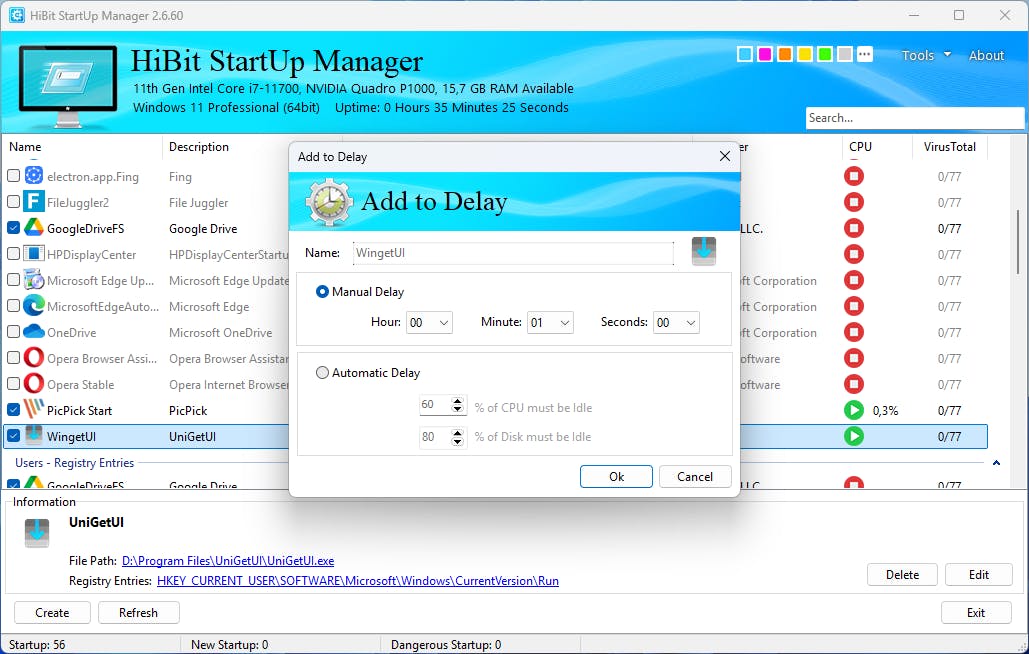The height and width of the screenshot is (654, 1029).
Task: Open the Minute dropdown
Action: 550,322
